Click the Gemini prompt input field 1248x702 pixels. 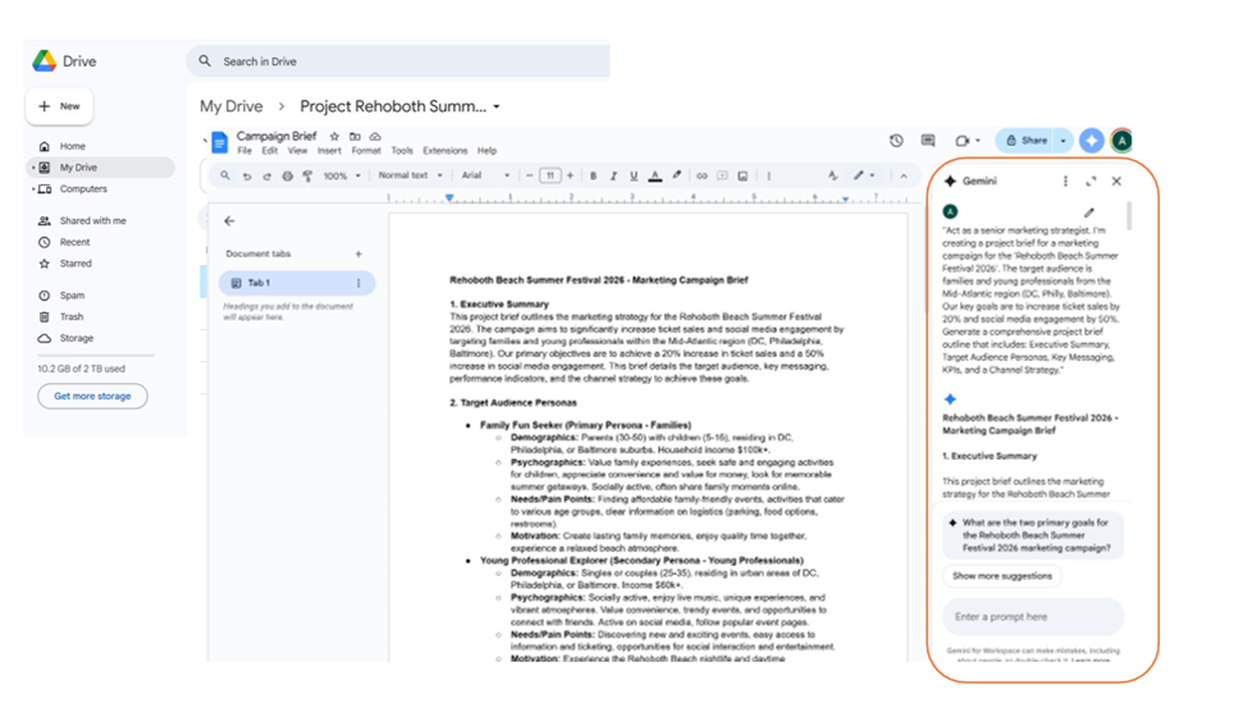coord(1033,617)
